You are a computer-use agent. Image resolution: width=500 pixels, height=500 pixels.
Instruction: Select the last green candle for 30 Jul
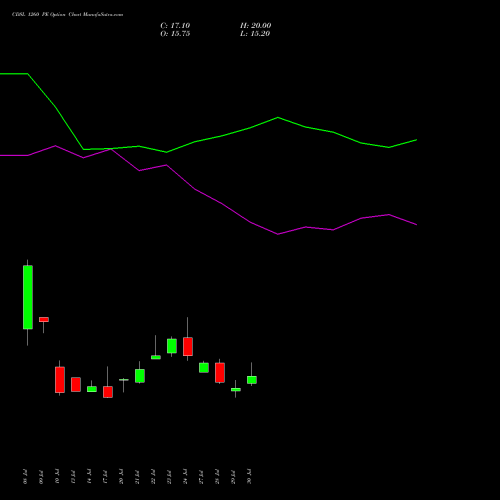252,380
